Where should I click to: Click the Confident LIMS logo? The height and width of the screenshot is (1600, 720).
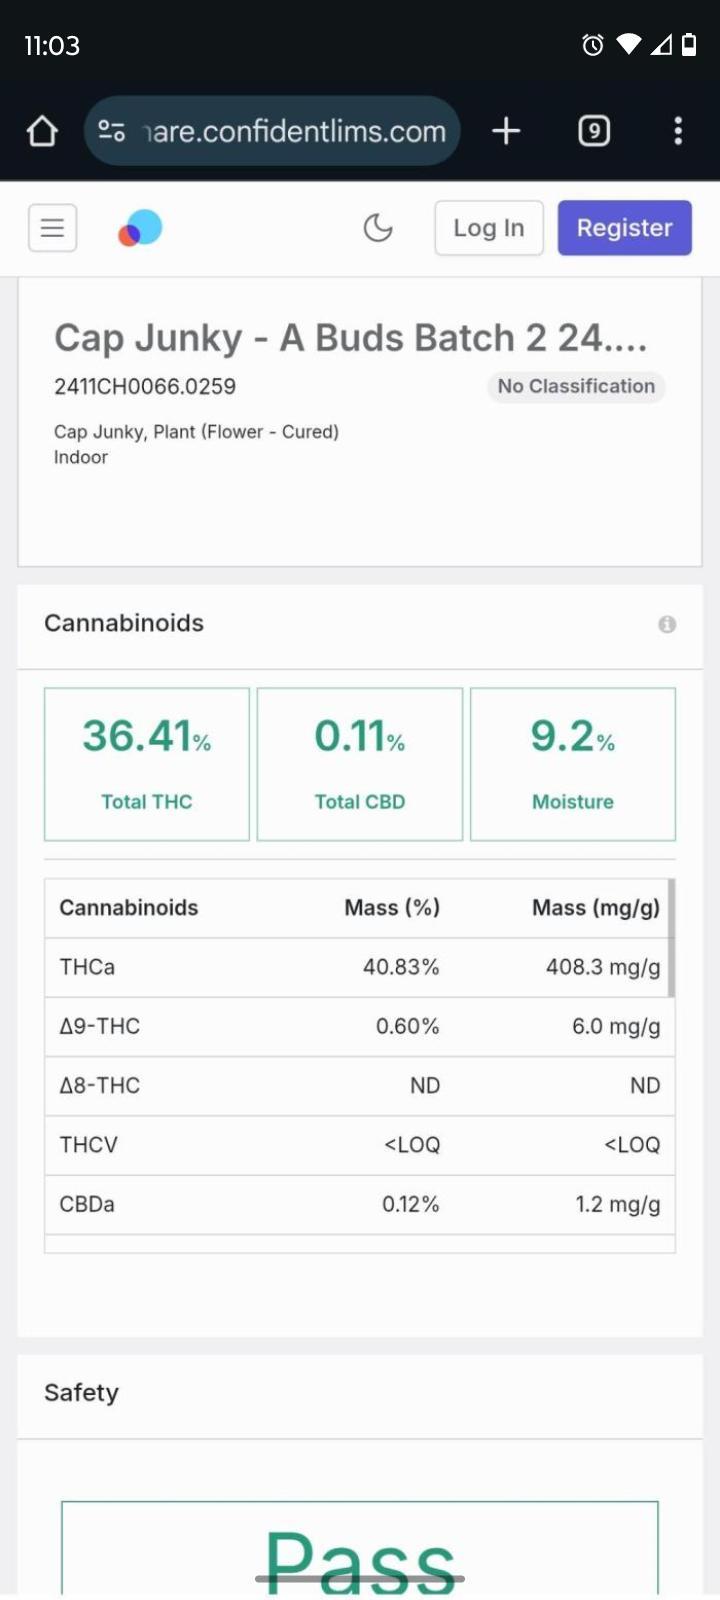140,228
